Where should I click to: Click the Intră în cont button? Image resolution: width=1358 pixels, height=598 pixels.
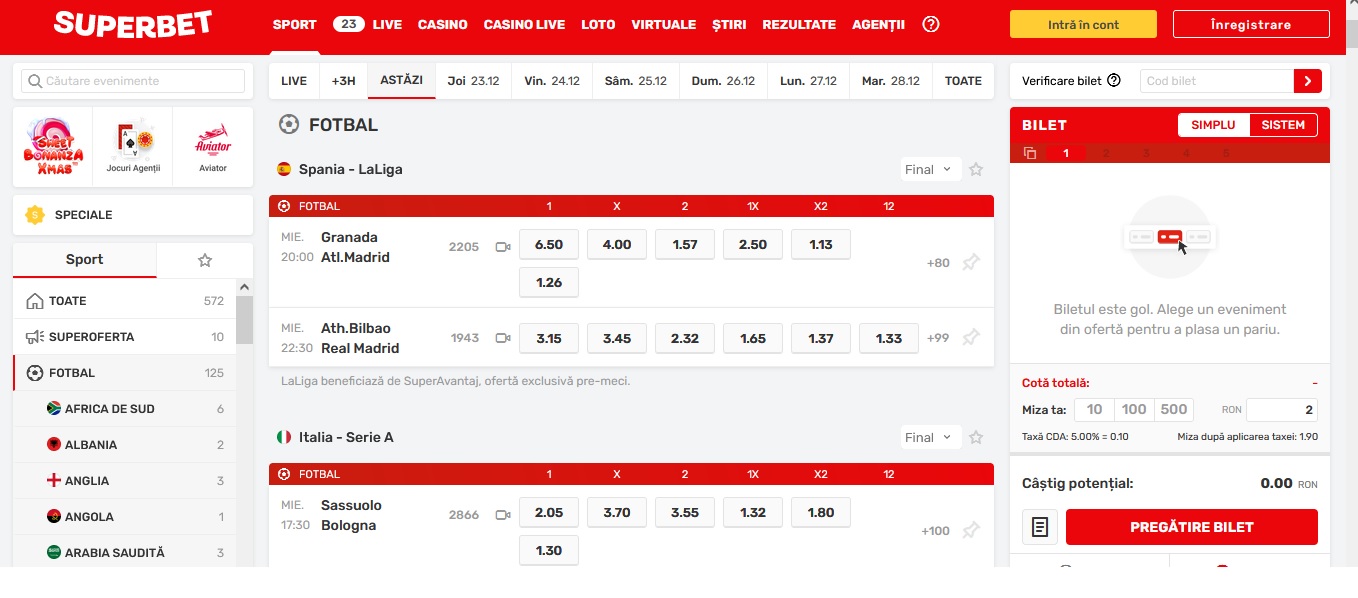pyautogui.click(x=1083, y=25)
